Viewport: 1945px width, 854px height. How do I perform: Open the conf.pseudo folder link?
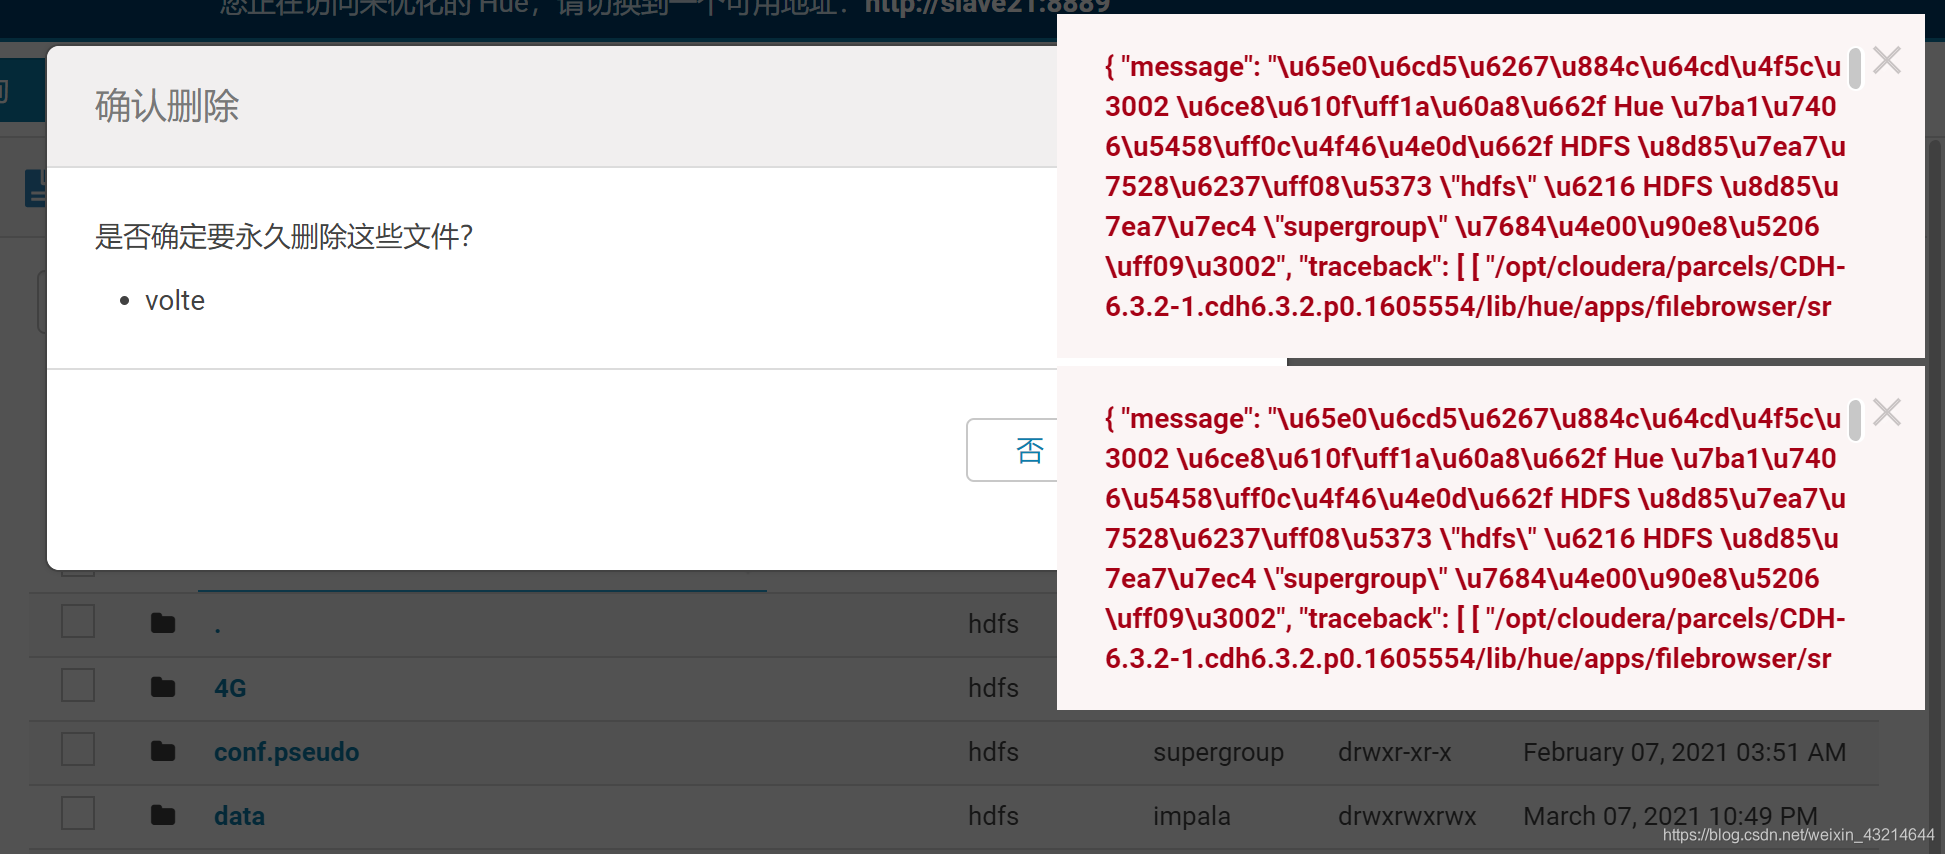(x=286, y=752)
